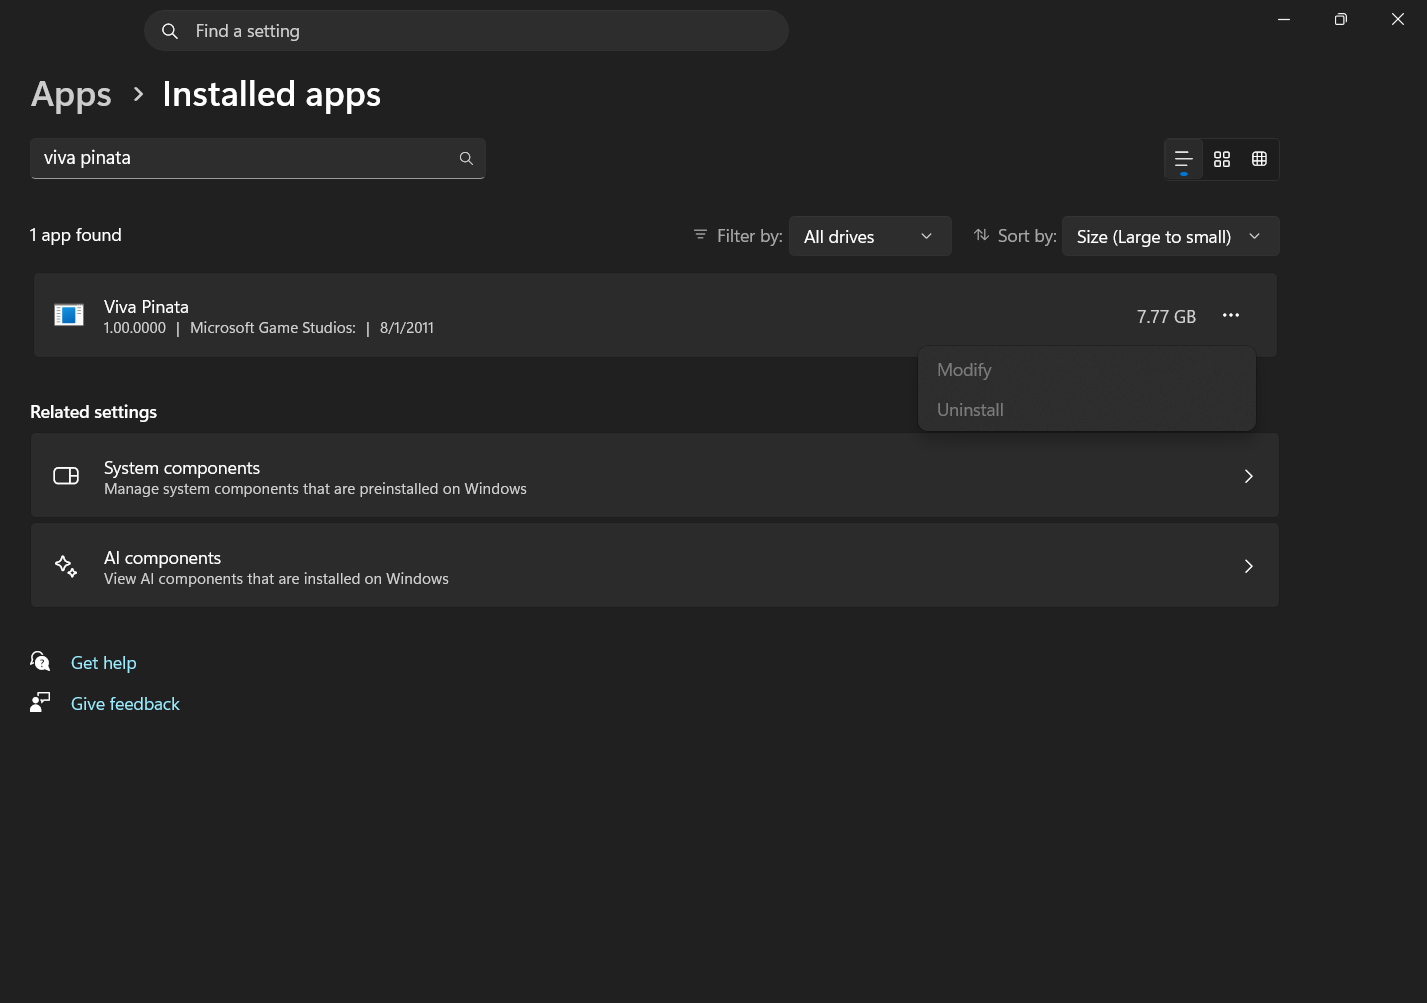Click the 8/1/2011 install date
Image resolution: width=1427 pixels, height=1003 pixels.
pyautogui.click(x=407, y=328)
